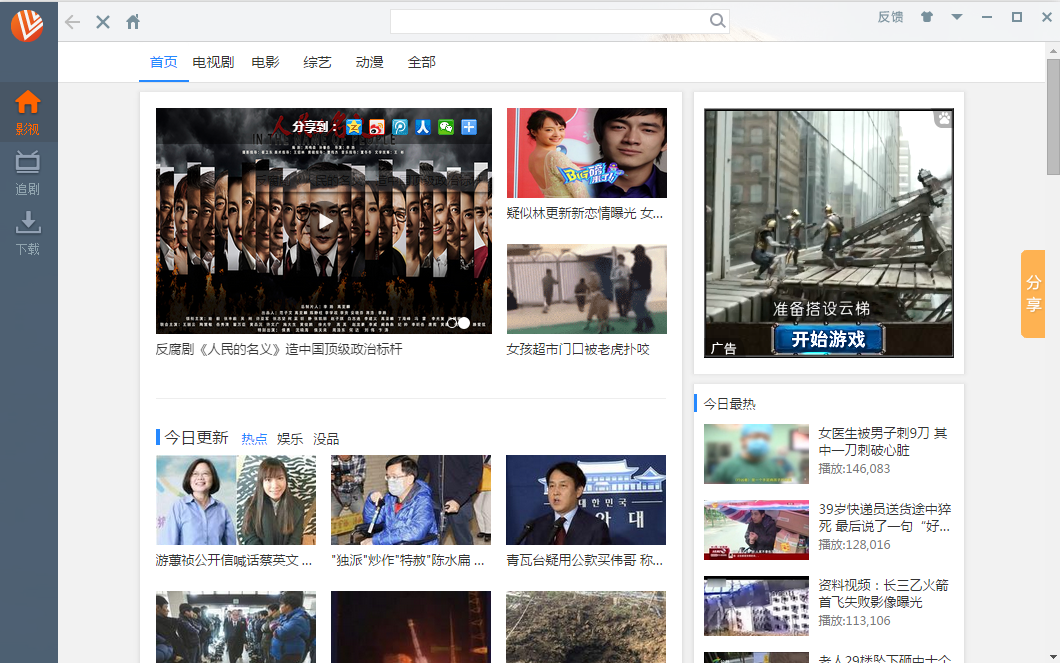Click the scrollbar down arrow

click(1053, 656)
